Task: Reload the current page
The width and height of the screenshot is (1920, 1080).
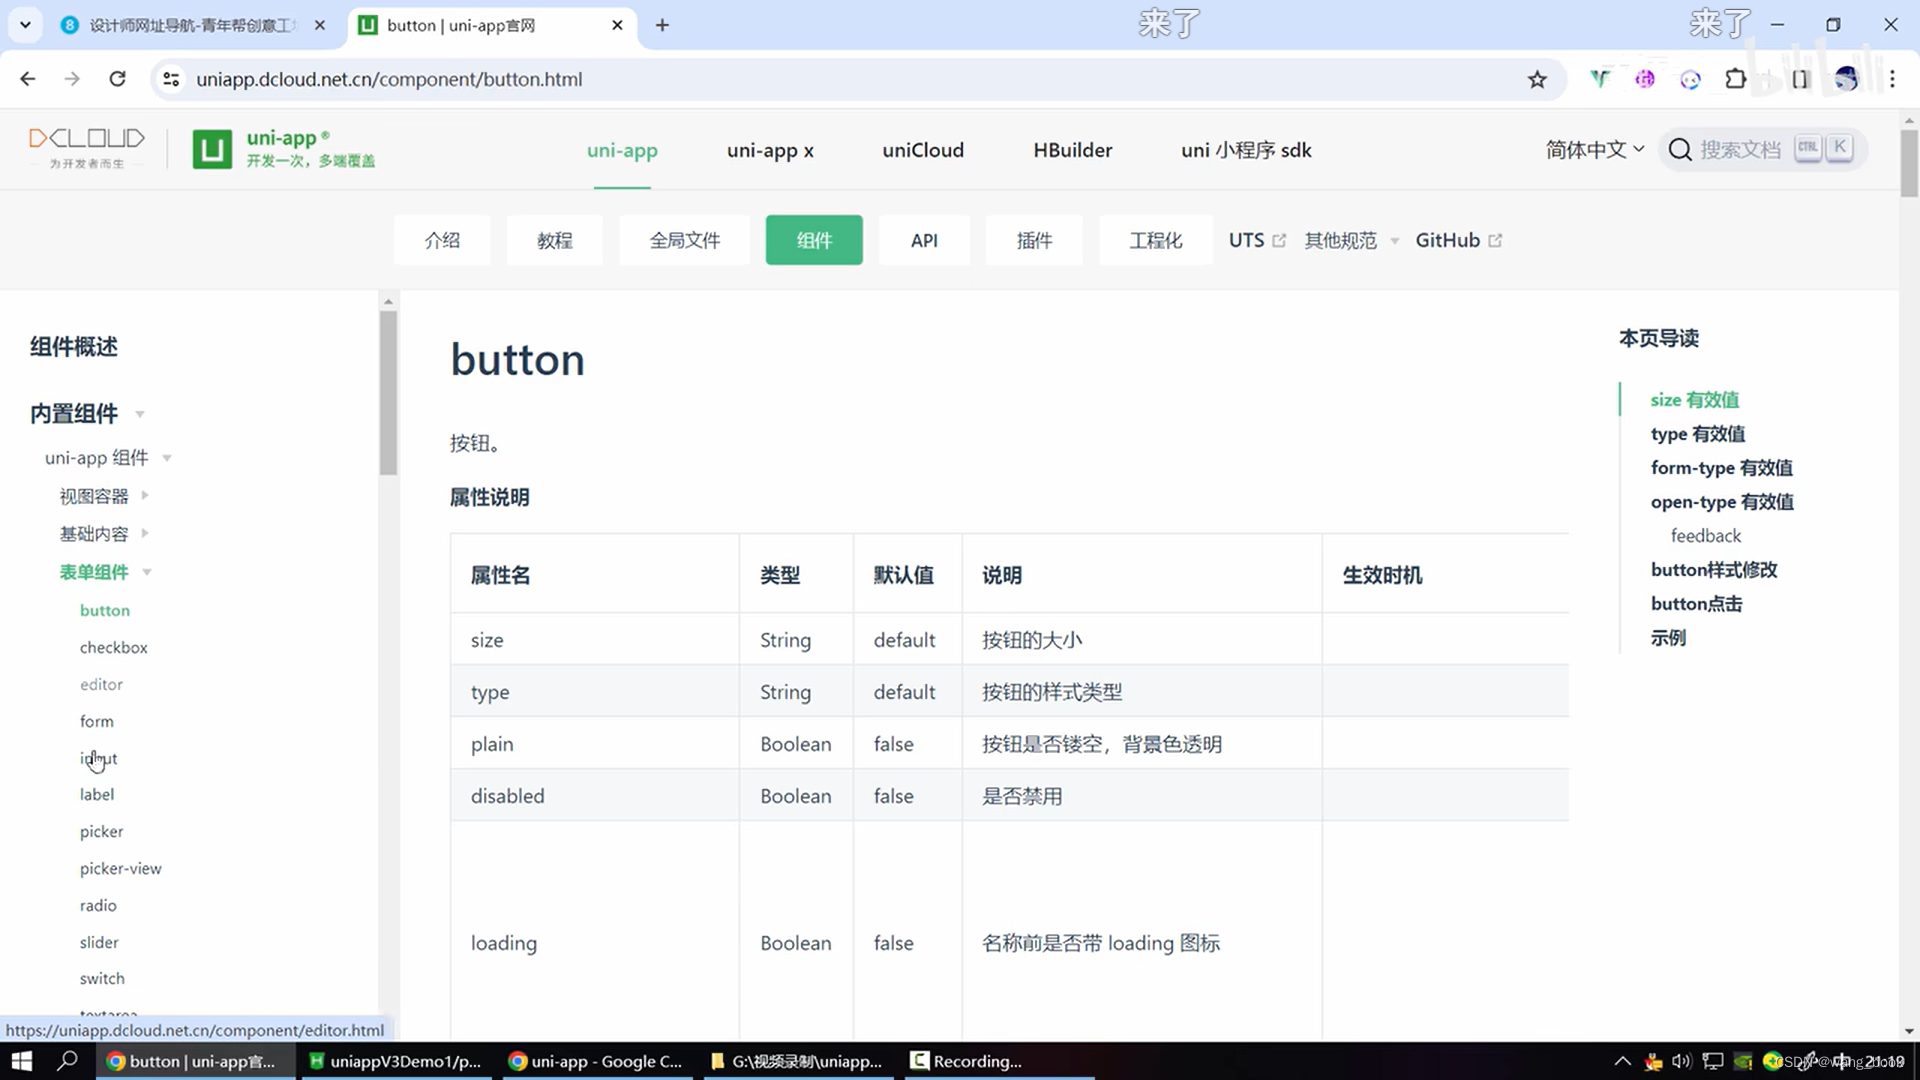Action: 117,79
